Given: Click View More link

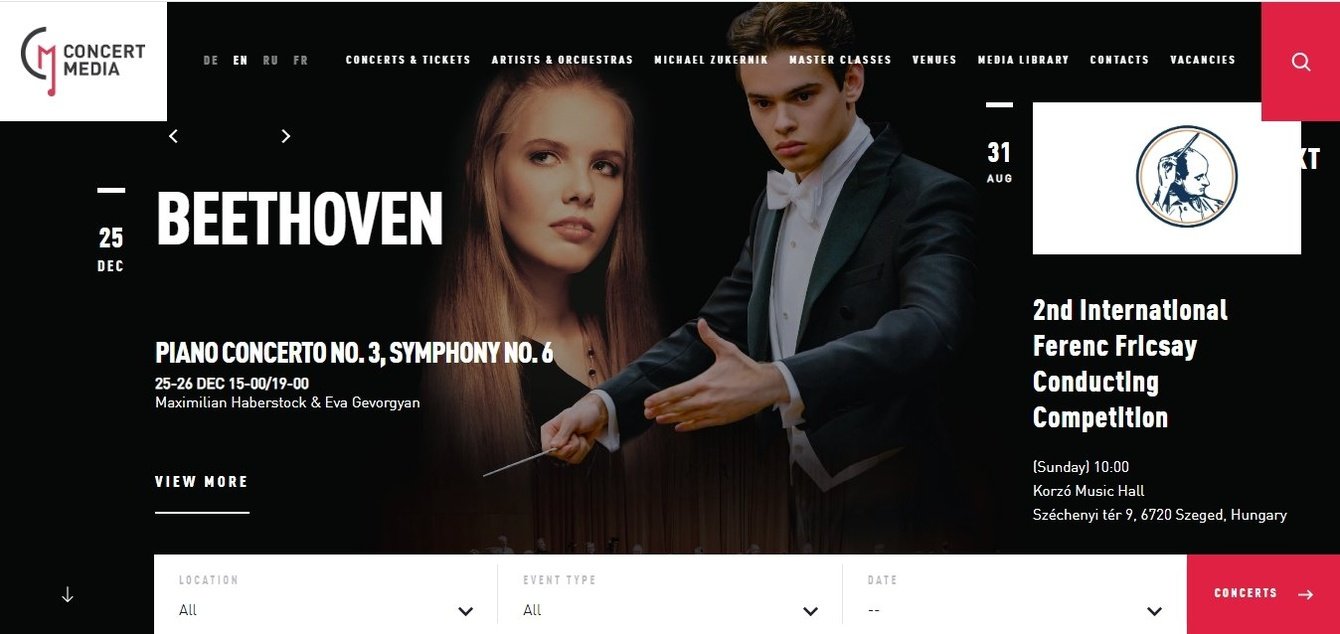Looking at the screenshot, I should pos(201,482).
